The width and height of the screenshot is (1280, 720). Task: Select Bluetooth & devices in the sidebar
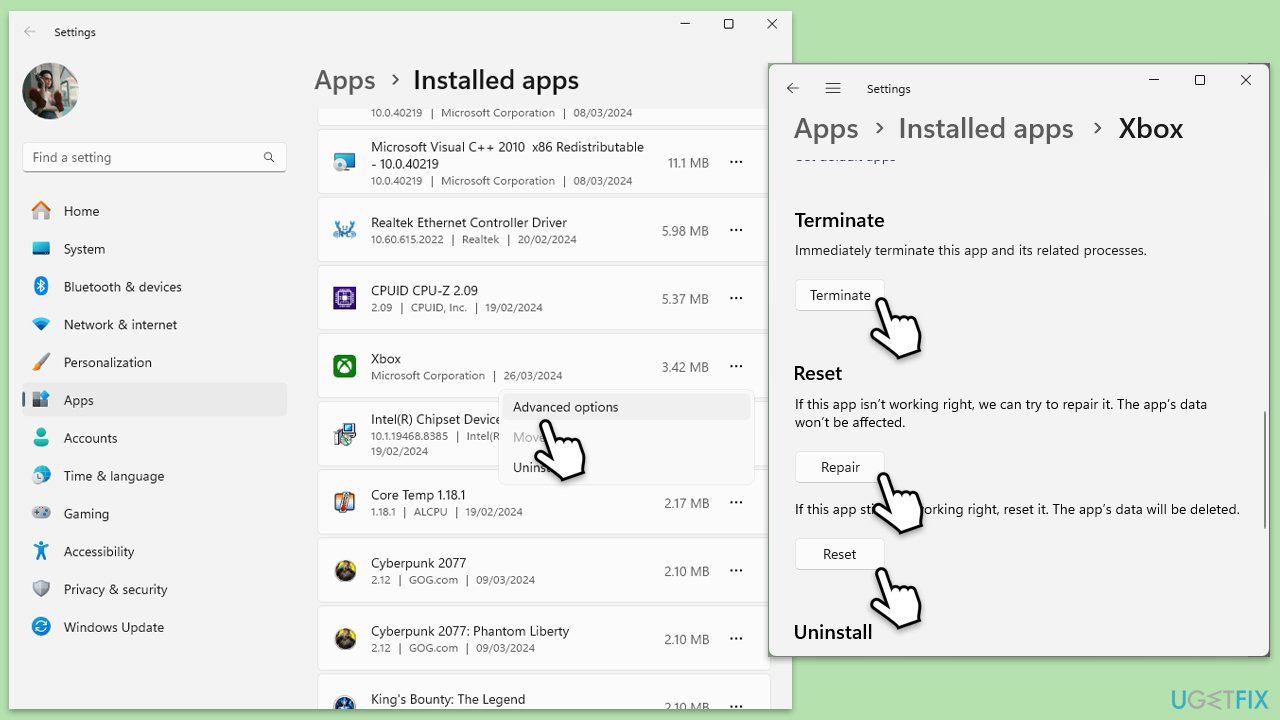coord(122,287)
